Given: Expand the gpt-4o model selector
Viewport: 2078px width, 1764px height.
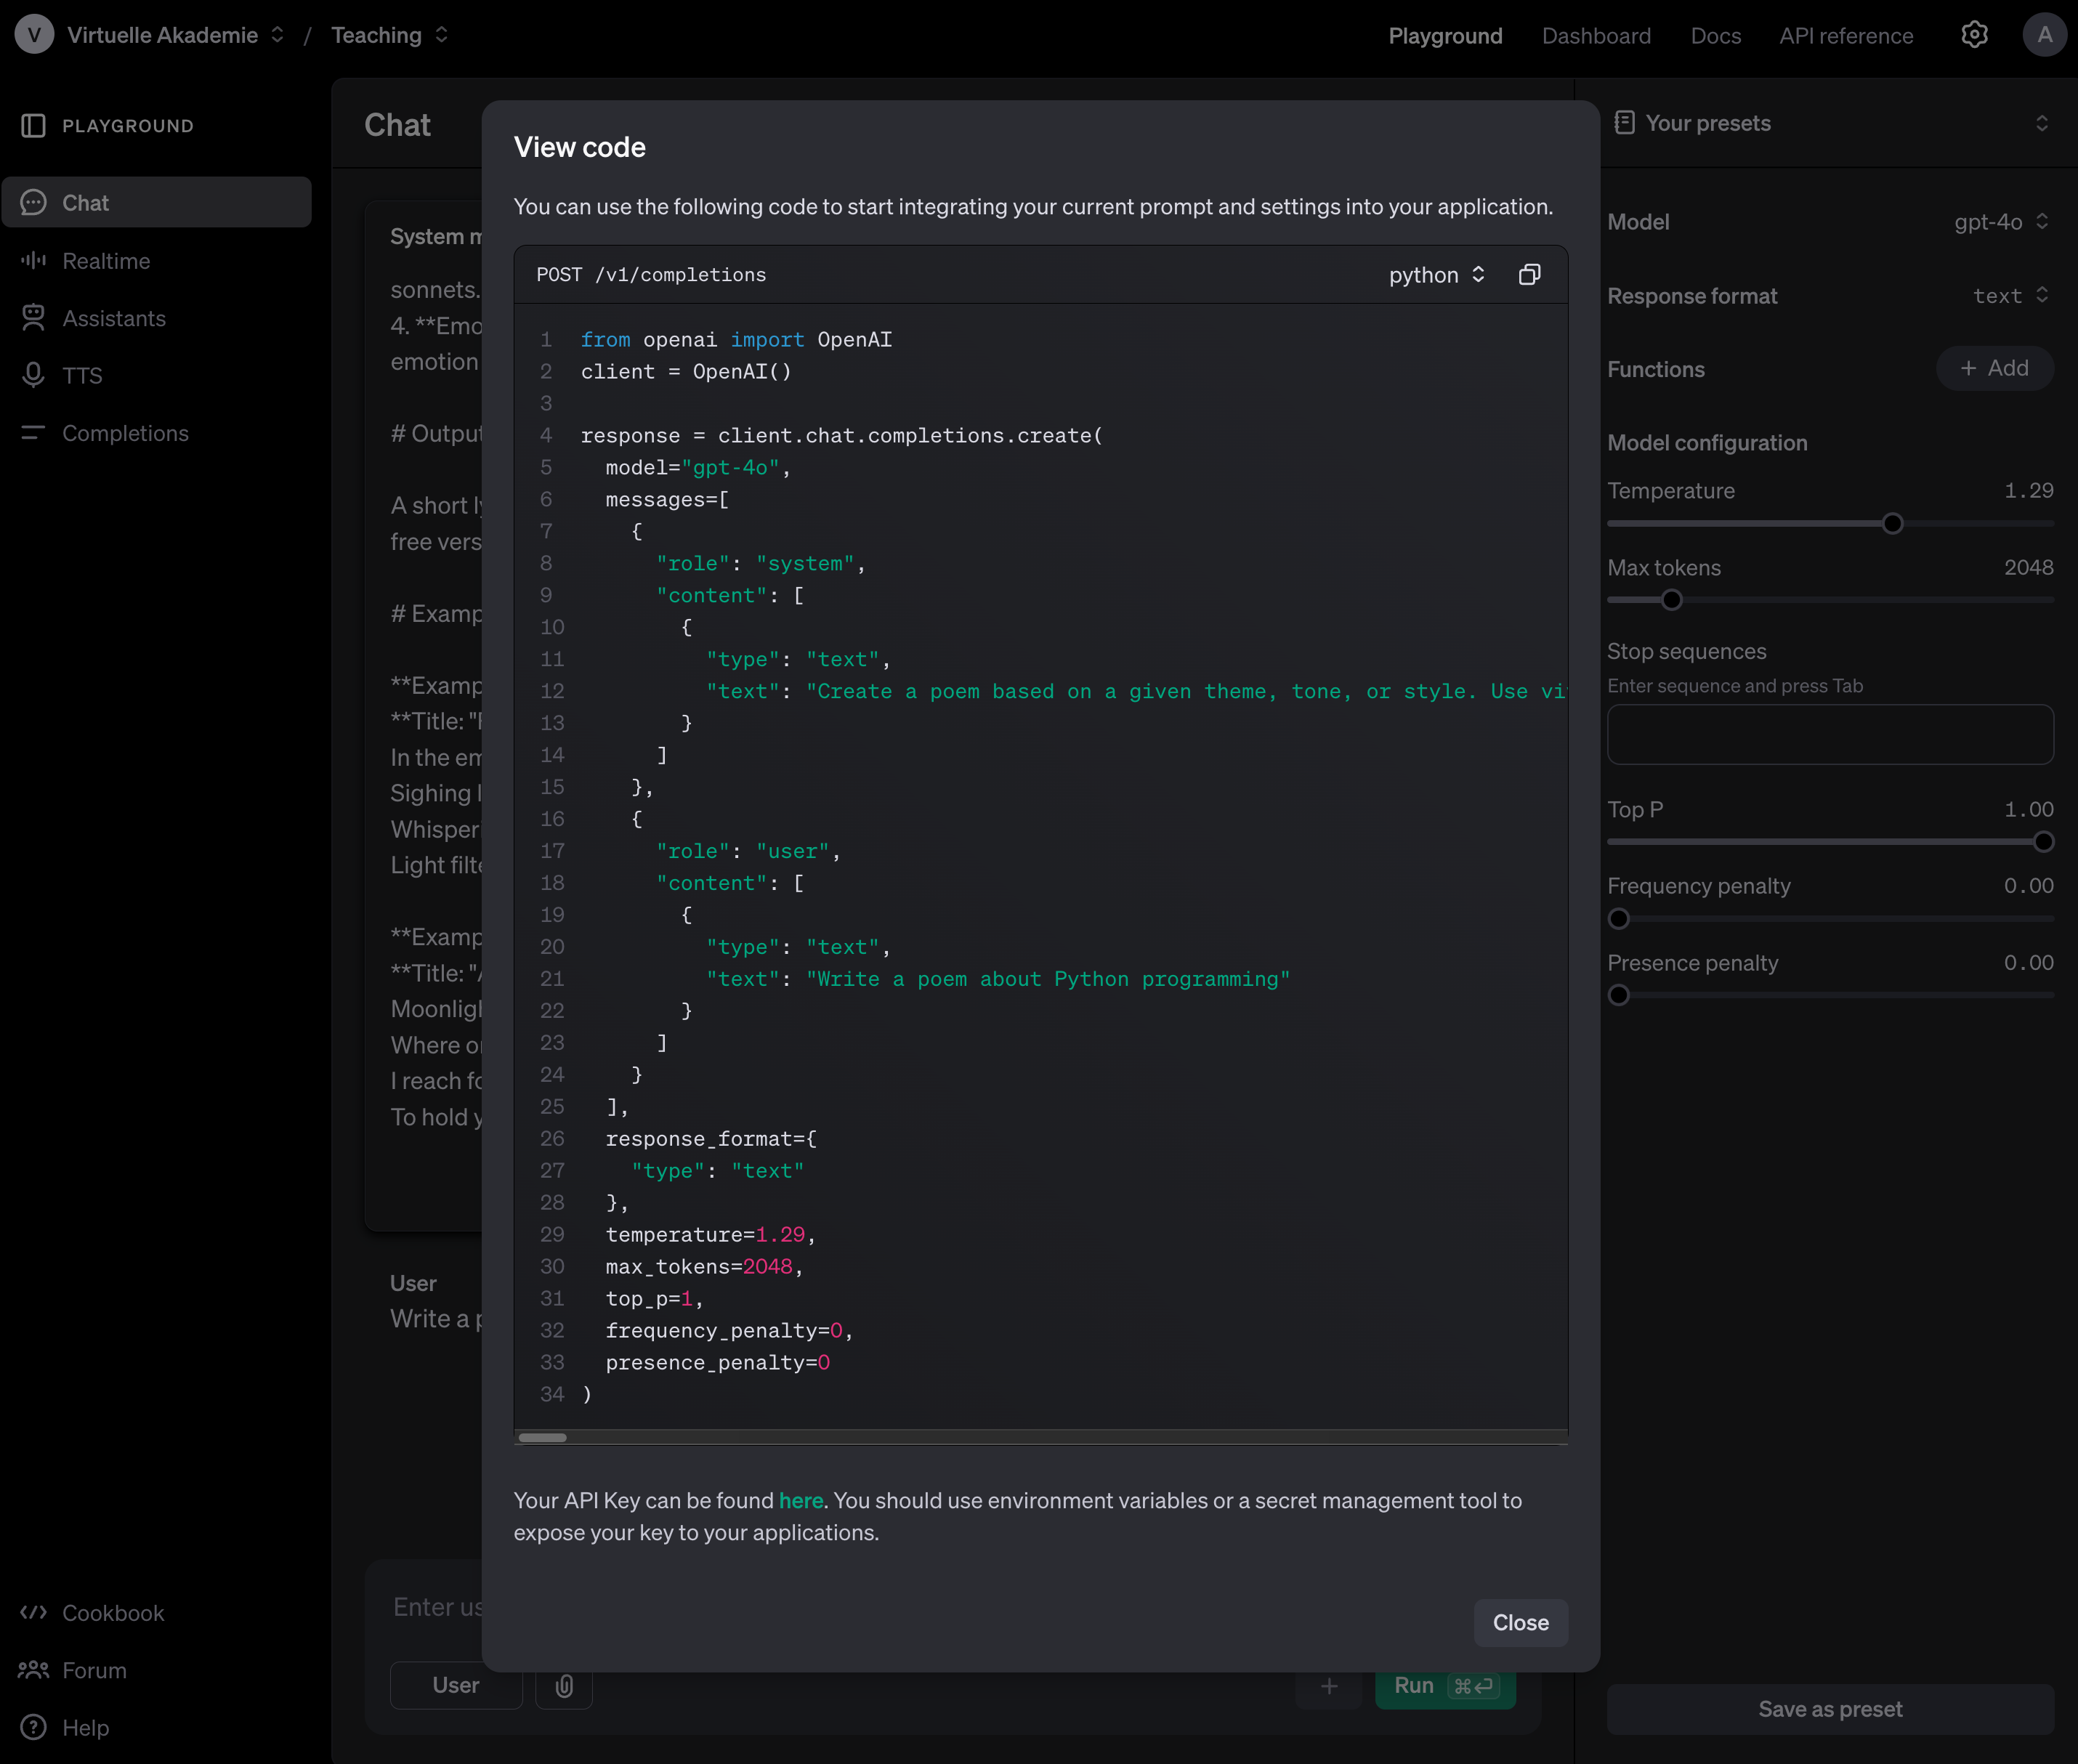Looking at the screenshot, I should [2000, 221].
